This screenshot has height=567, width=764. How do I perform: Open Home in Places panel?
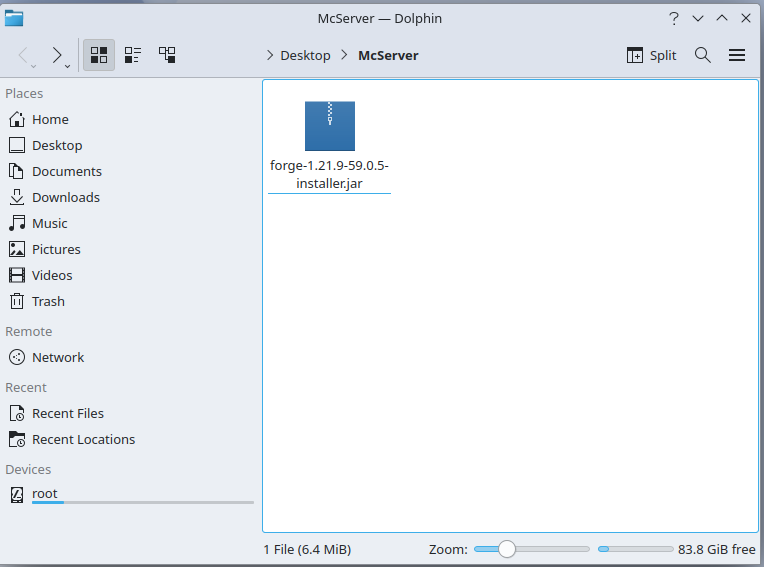(50, 119)
